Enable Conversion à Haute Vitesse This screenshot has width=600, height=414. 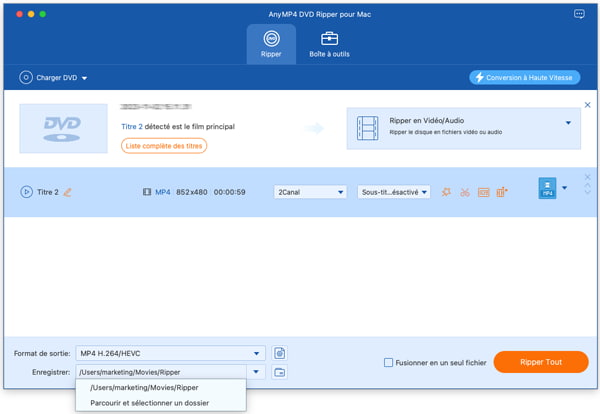(x=525, y=78)
